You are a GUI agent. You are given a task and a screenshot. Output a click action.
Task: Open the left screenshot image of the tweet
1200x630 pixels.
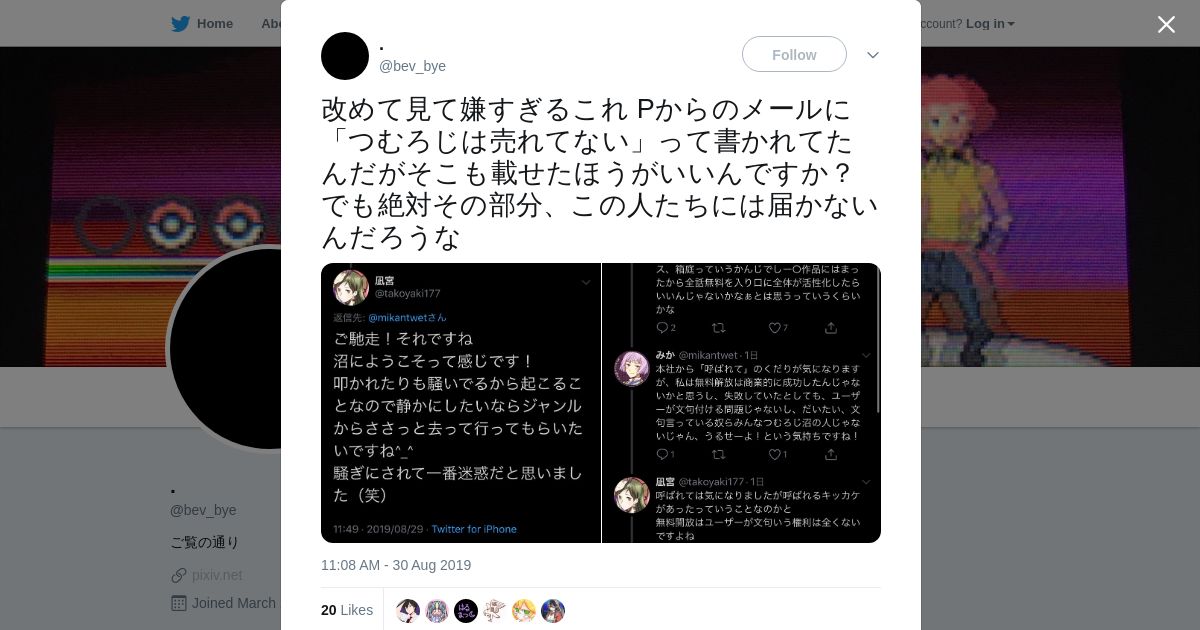461,403
